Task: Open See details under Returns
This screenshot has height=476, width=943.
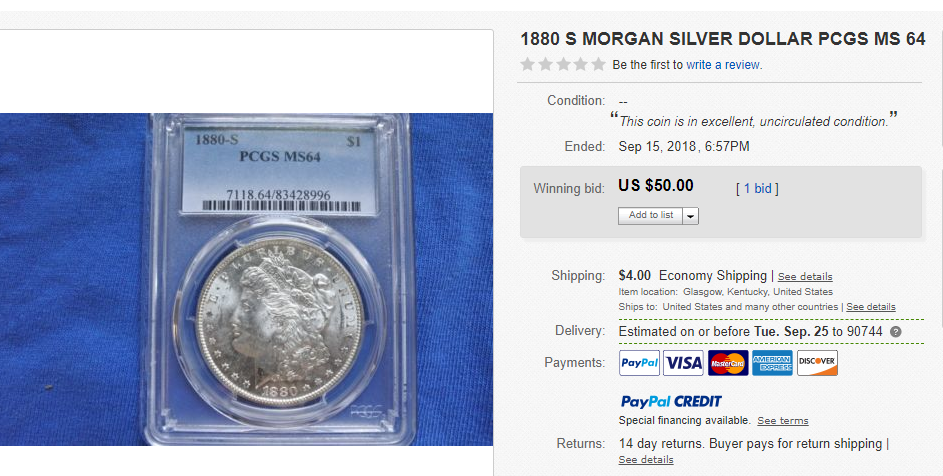Action: point(646,460)
